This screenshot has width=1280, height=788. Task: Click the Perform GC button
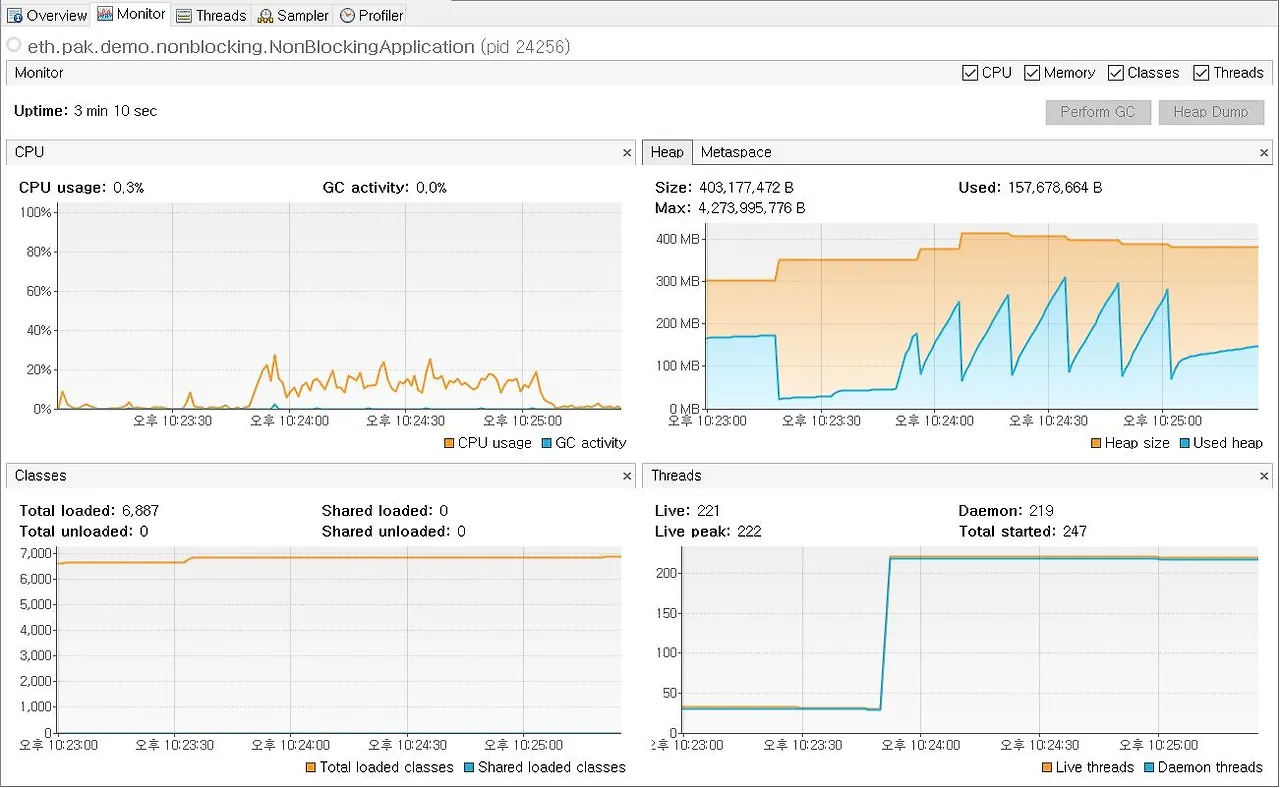click(x=1098, y=112)
